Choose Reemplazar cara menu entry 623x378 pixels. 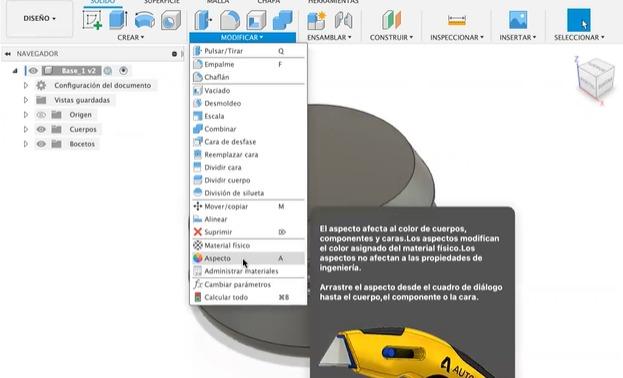248,155
